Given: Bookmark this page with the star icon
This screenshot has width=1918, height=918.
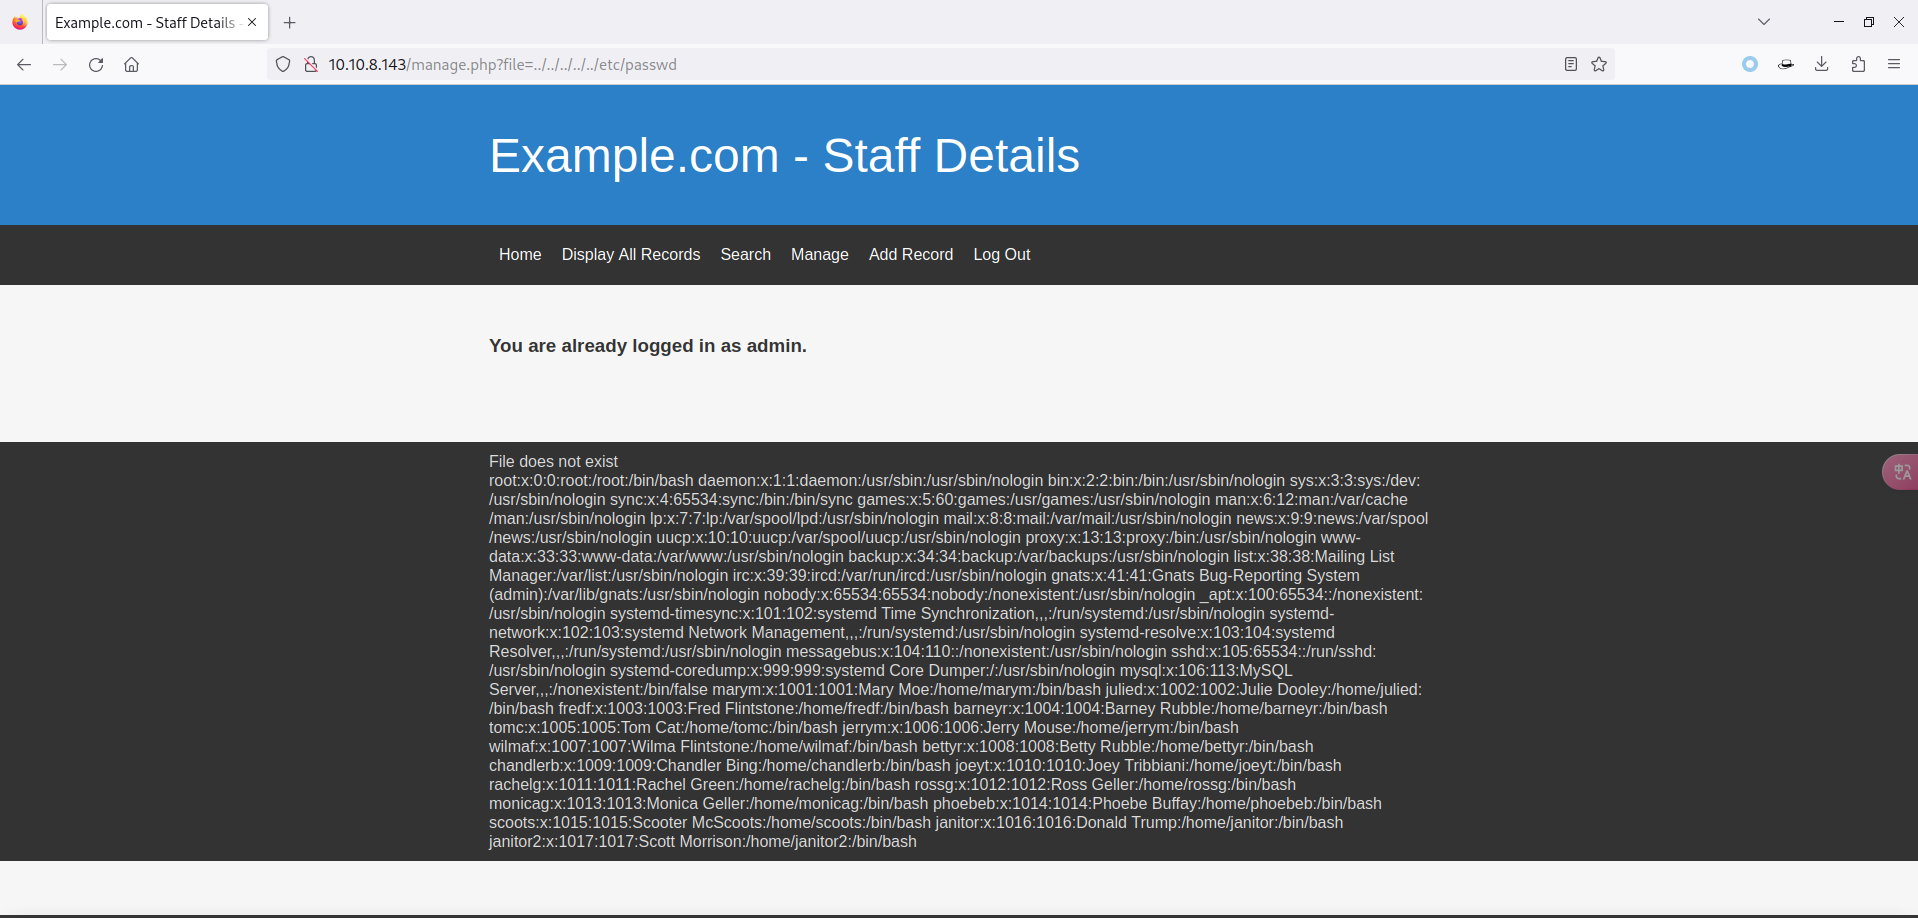Looking at the screenshot, I should (x=1599, y=65).
